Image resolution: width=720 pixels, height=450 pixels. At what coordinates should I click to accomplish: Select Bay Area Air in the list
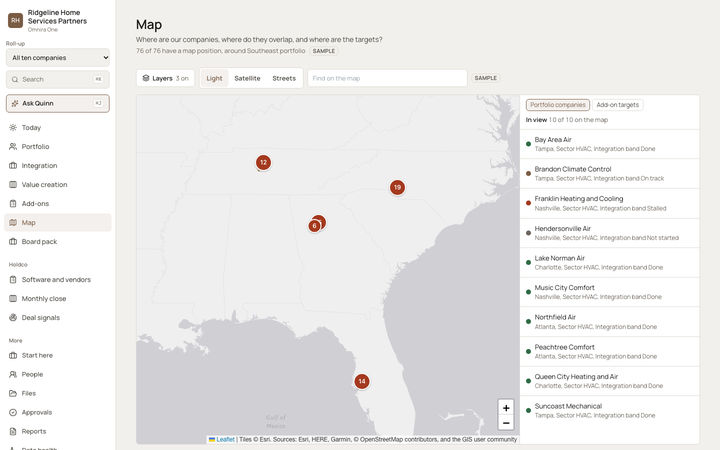610,144
